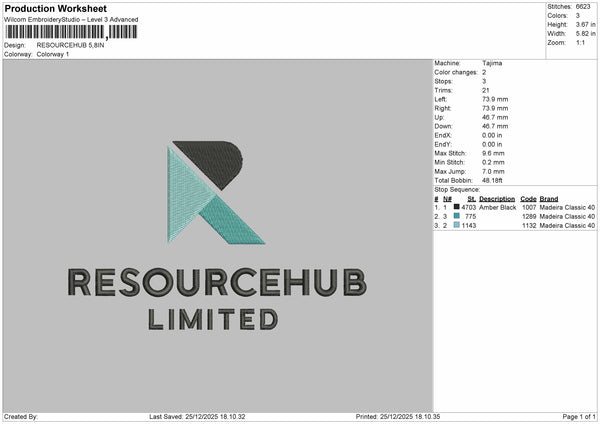Viewport: 600px width, 424px height.
Task: Click thread code 1132
Action: [x=529, y=226]
